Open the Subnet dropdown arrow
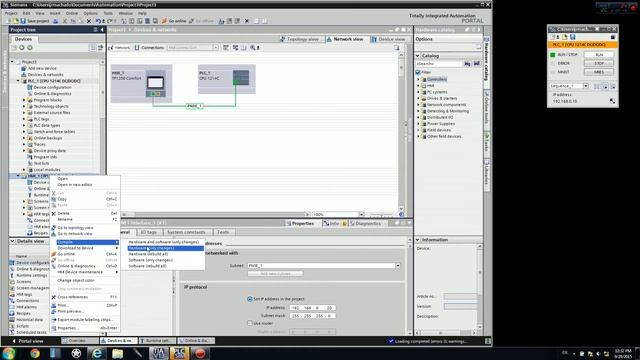 [x=398, y=266]
